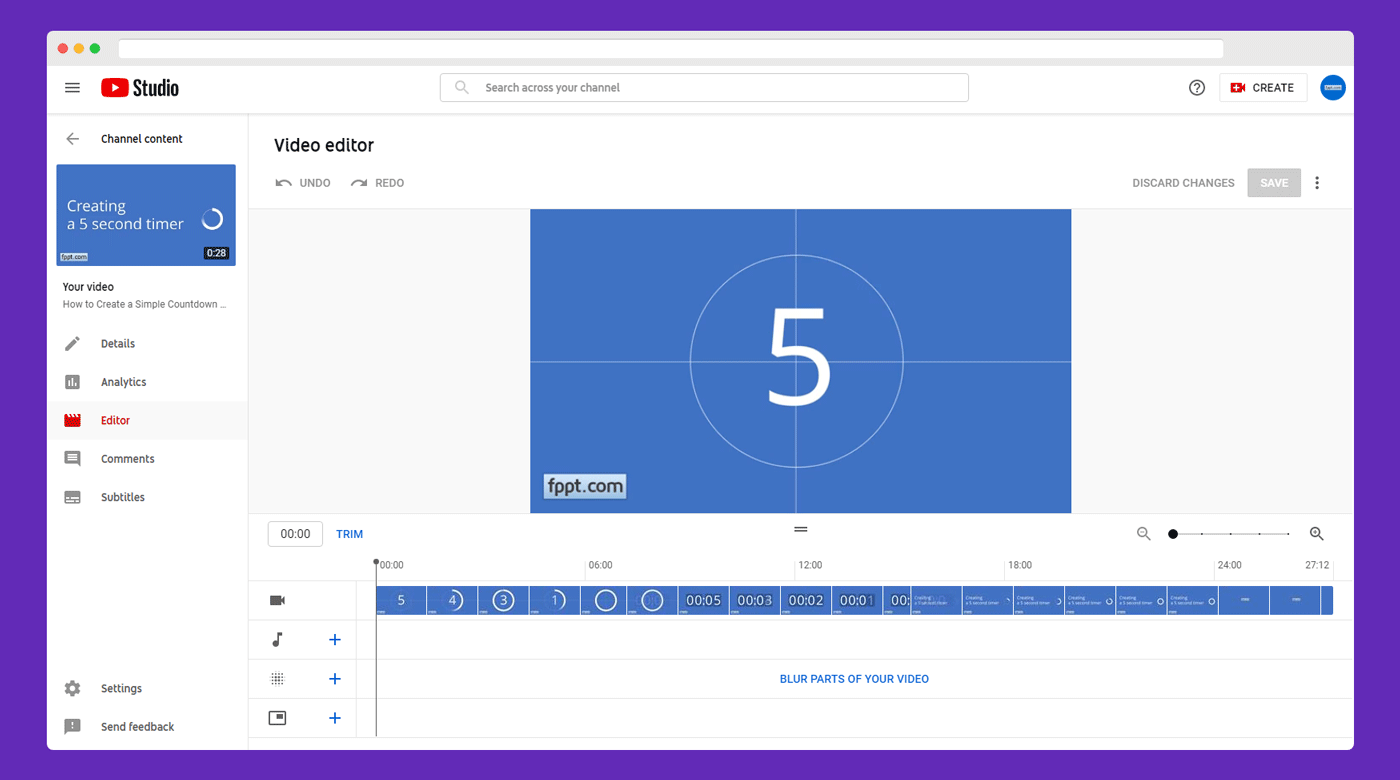
Task: Go to Subtitles in the sidebar
Action: pyautogui.click(x=122, y=497)
